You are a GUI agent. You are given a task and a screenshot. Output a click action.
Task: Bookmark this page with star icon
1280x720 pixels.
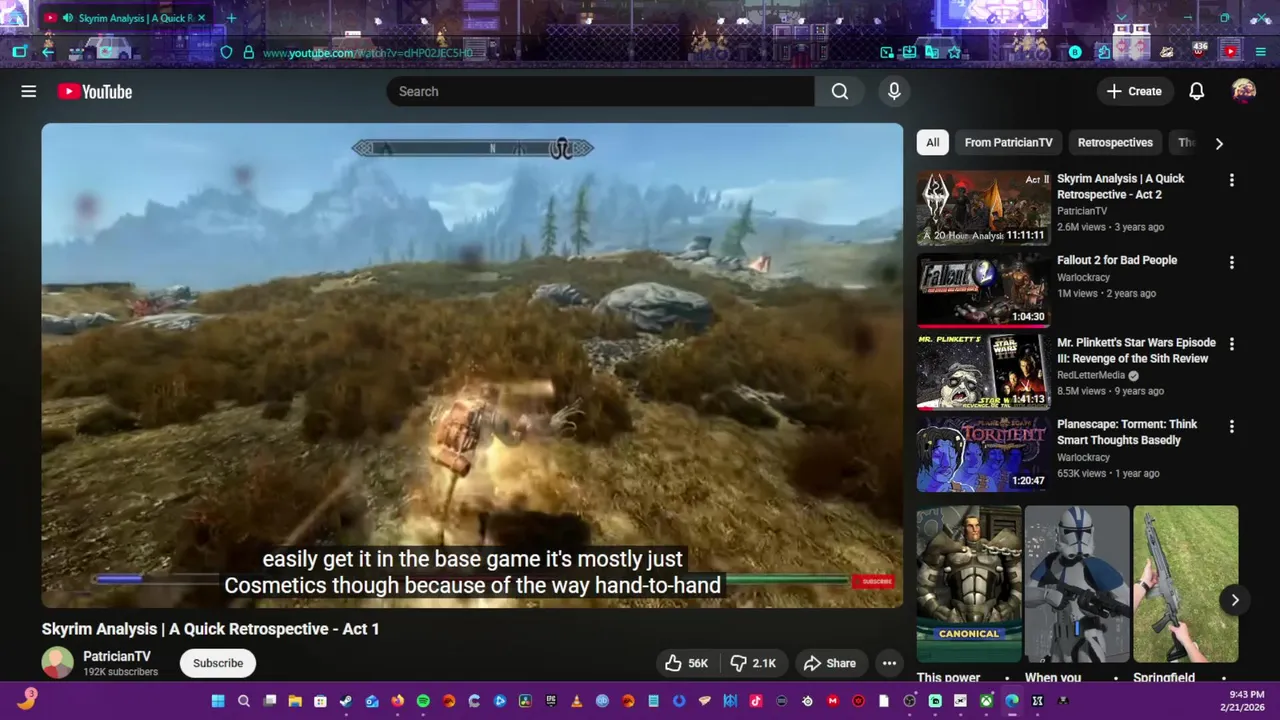point(954,52)
